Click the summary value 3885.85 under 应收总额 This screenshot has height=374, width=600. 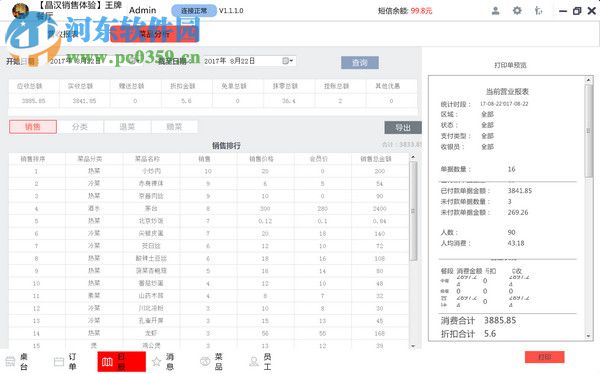pos(33,101)
